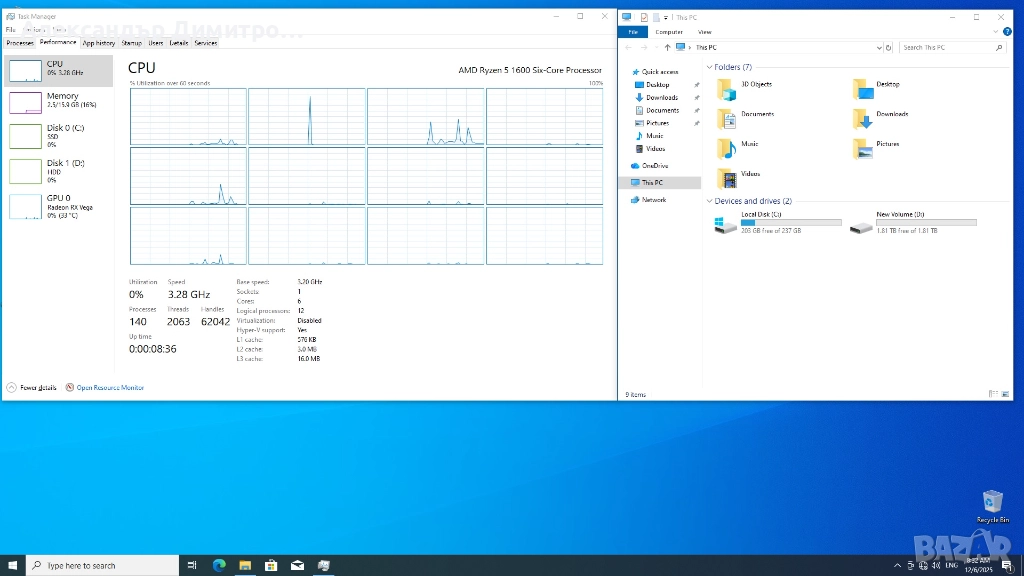Viewport: 1024px width, 576px height.
Task: Collapse the Folders (7) group
Action: coord(710,67)
